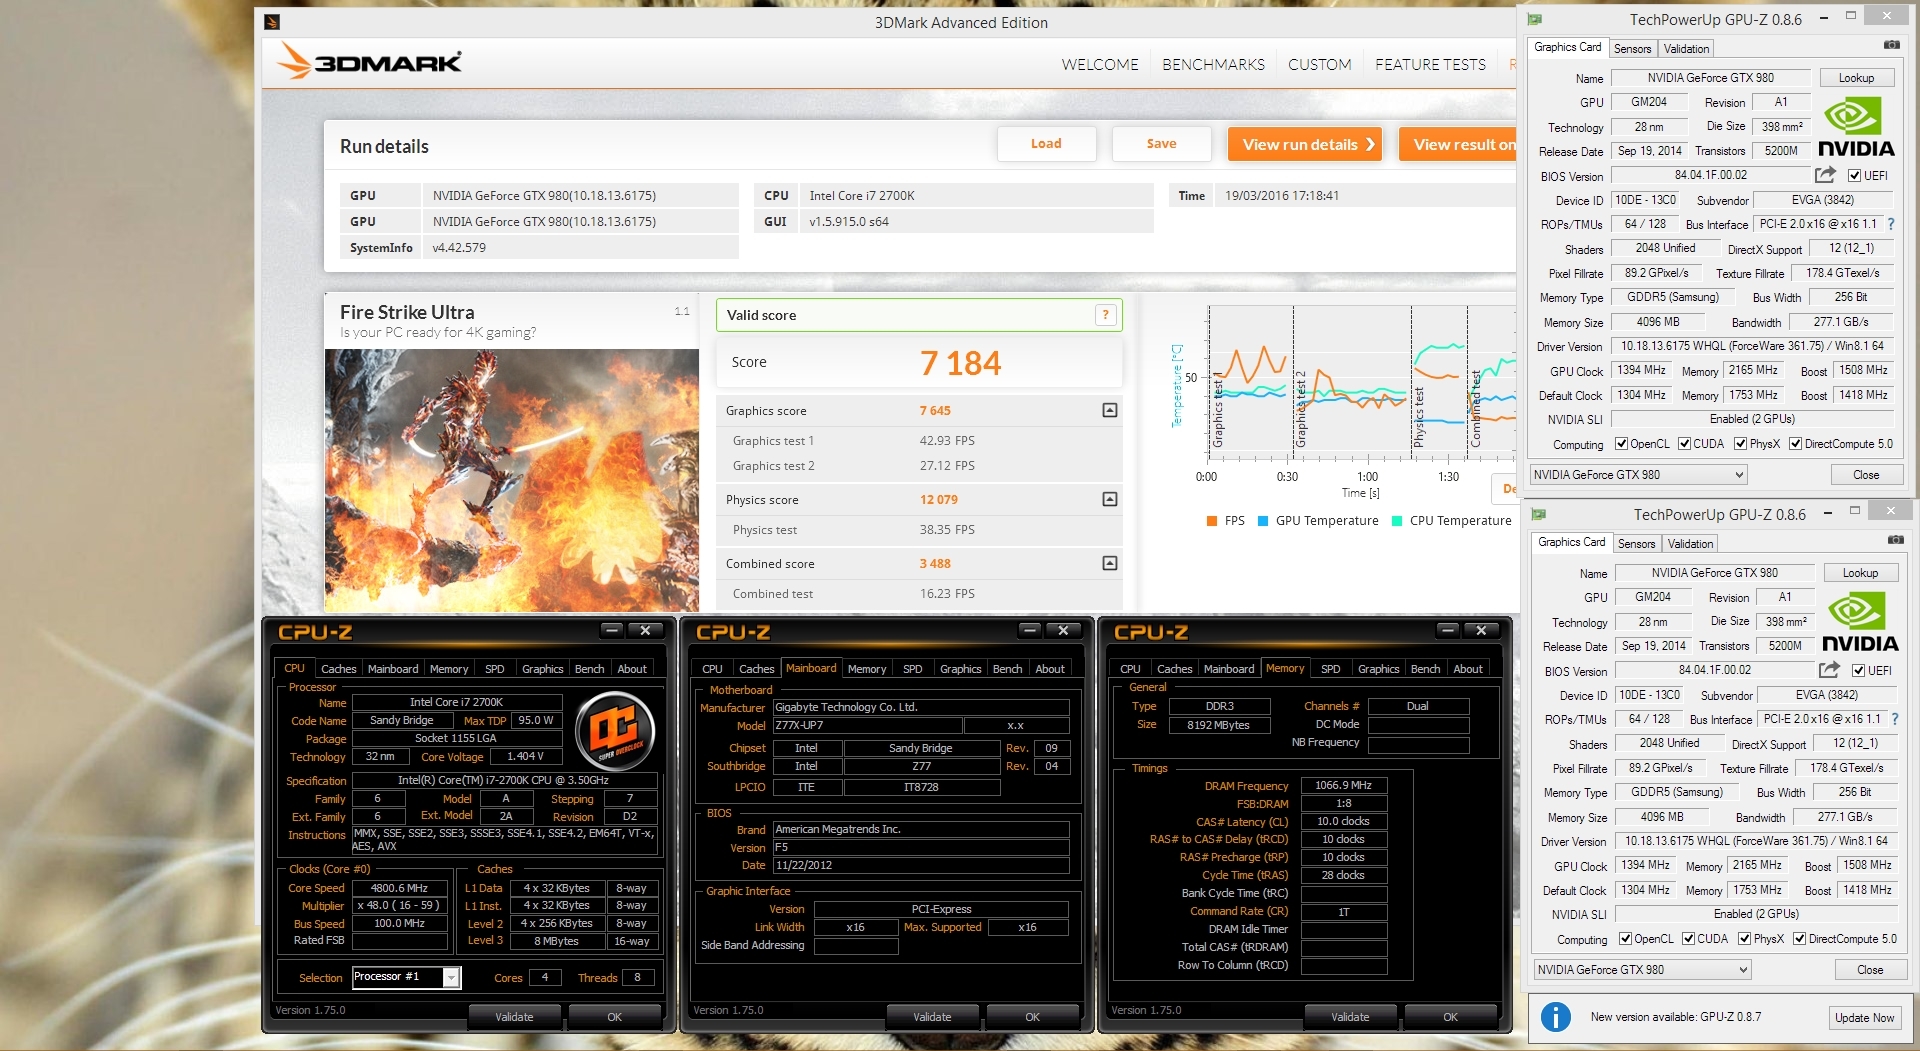Viewport: 1920px width, 1051px height.
Task: Expand the Combined score section in 3DMark
Action: pos(1109,564)
